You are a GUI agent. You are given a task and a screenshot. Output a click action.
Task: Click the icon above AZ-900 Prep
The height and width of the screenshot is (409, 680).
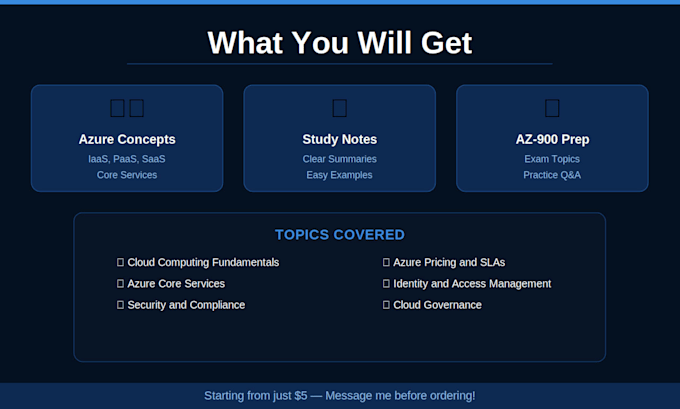pyautogui.click(x=552, y=108)
